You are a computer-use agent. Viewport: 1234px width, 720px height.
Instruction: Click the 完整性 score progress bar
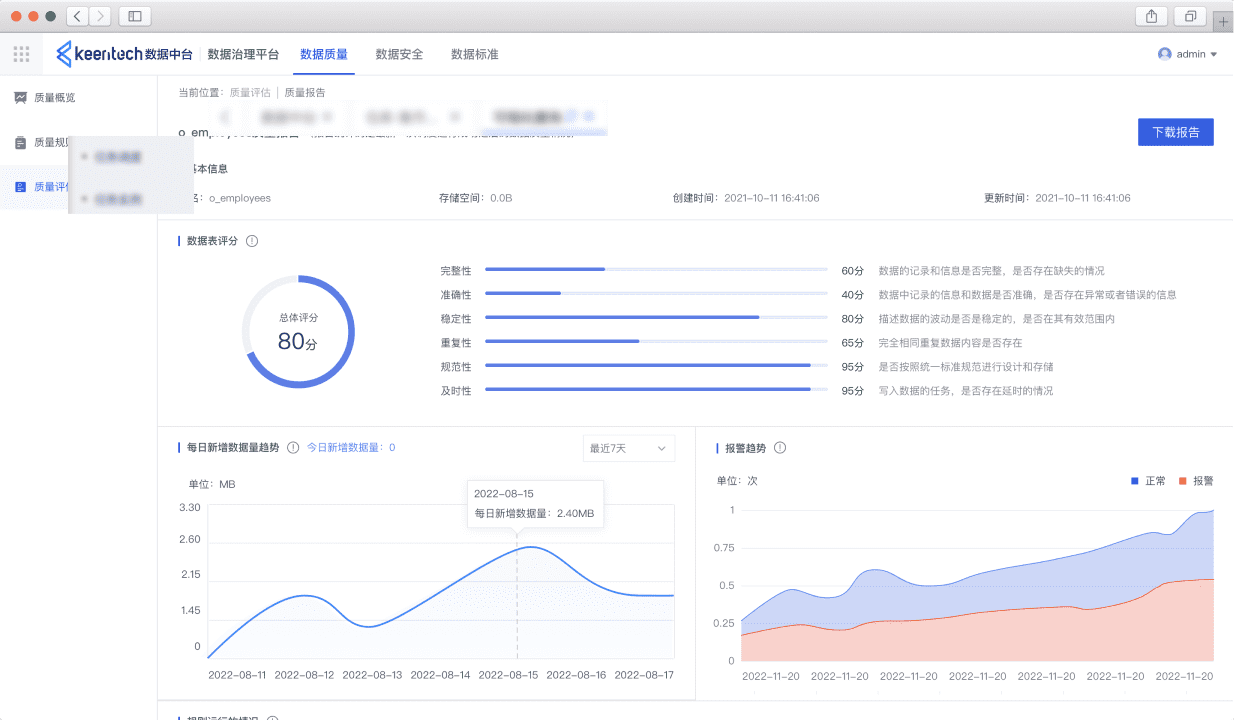click(656, 270)
